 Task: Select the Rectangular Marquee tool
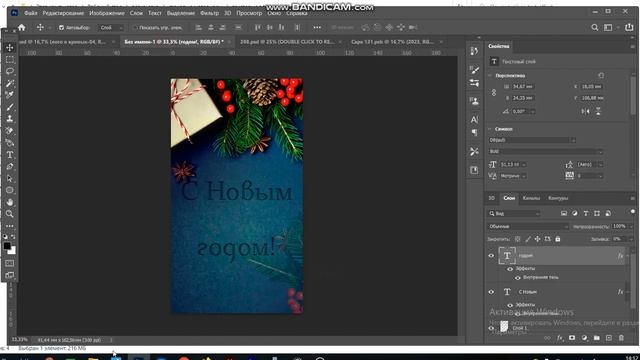[10, 60]
